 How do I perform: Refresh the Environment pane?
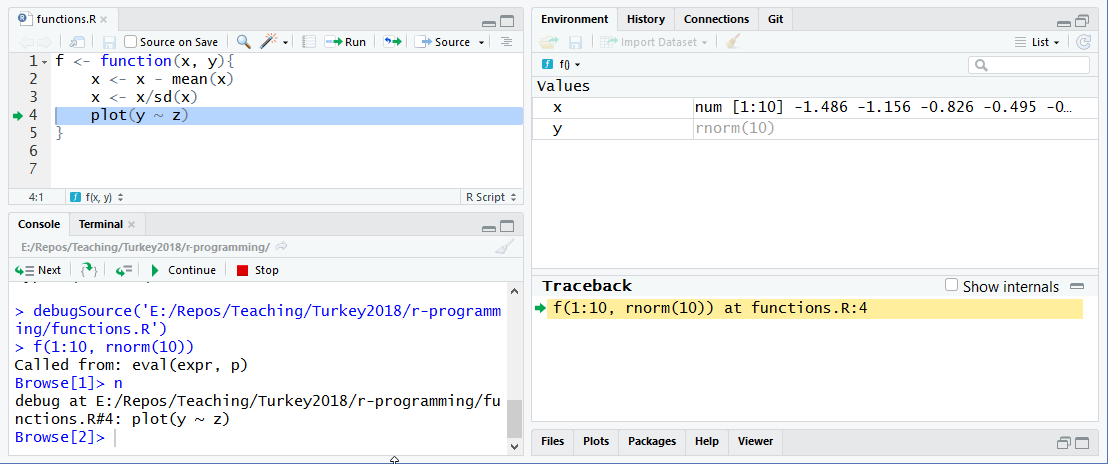(x=1083, y=42)
